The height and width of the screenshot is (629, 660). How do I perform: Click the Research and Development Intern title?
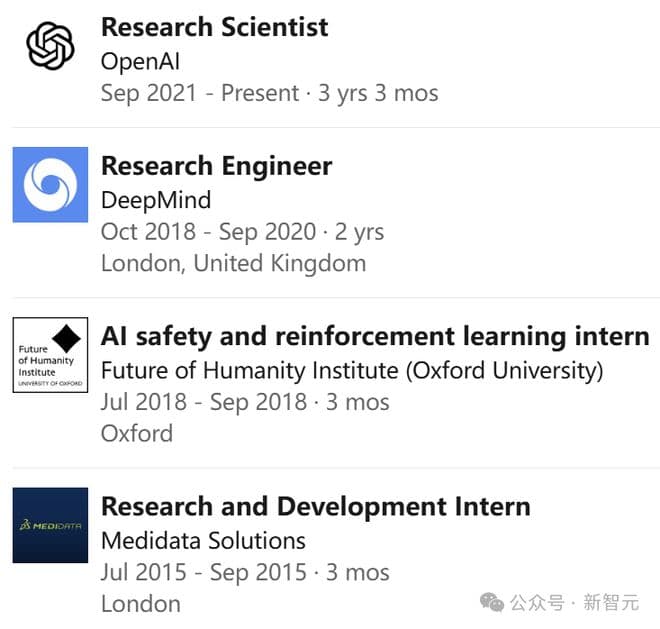click(315, 506)
